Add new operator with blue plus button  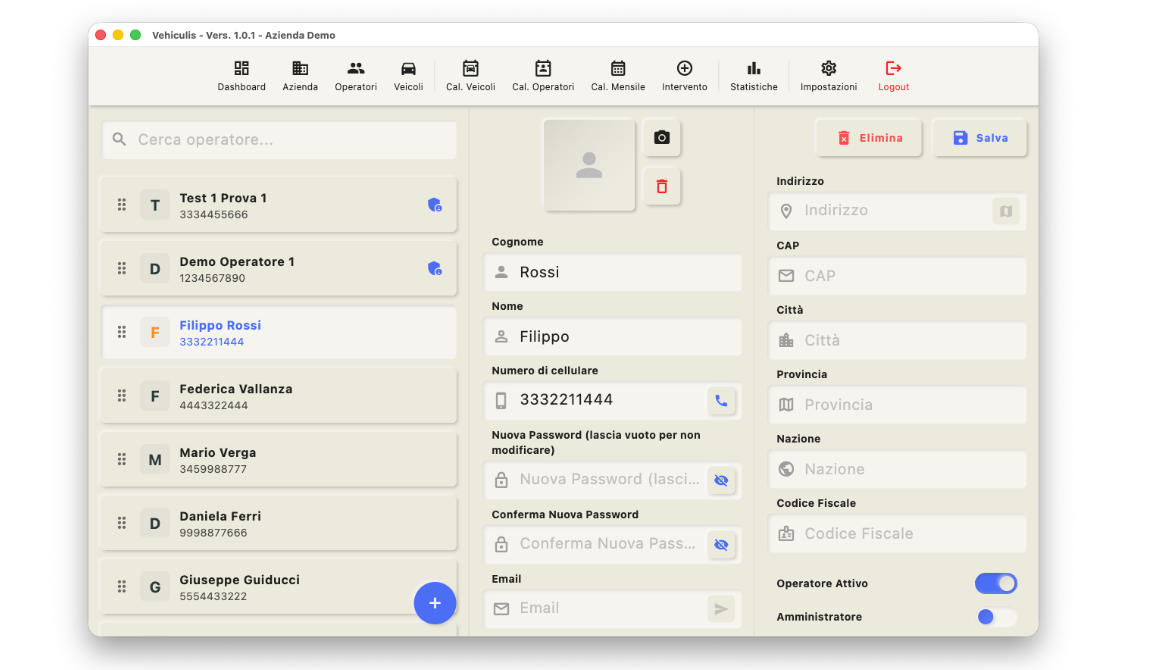(x=435, y=602)
